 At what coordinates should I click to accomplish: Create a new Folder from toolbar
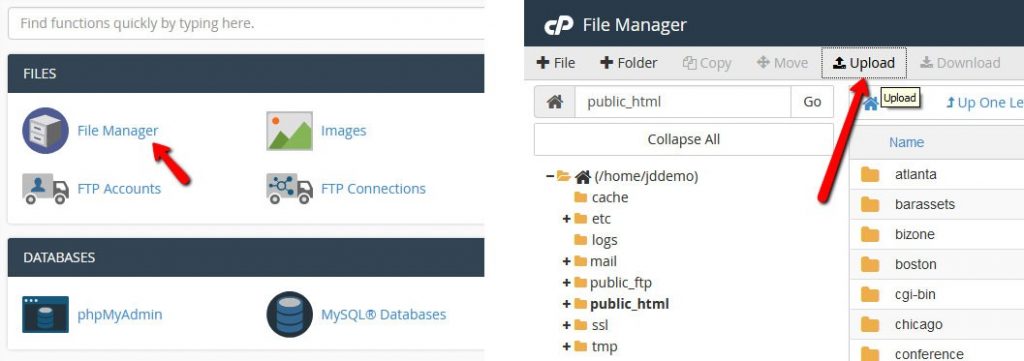pos(628,63)
